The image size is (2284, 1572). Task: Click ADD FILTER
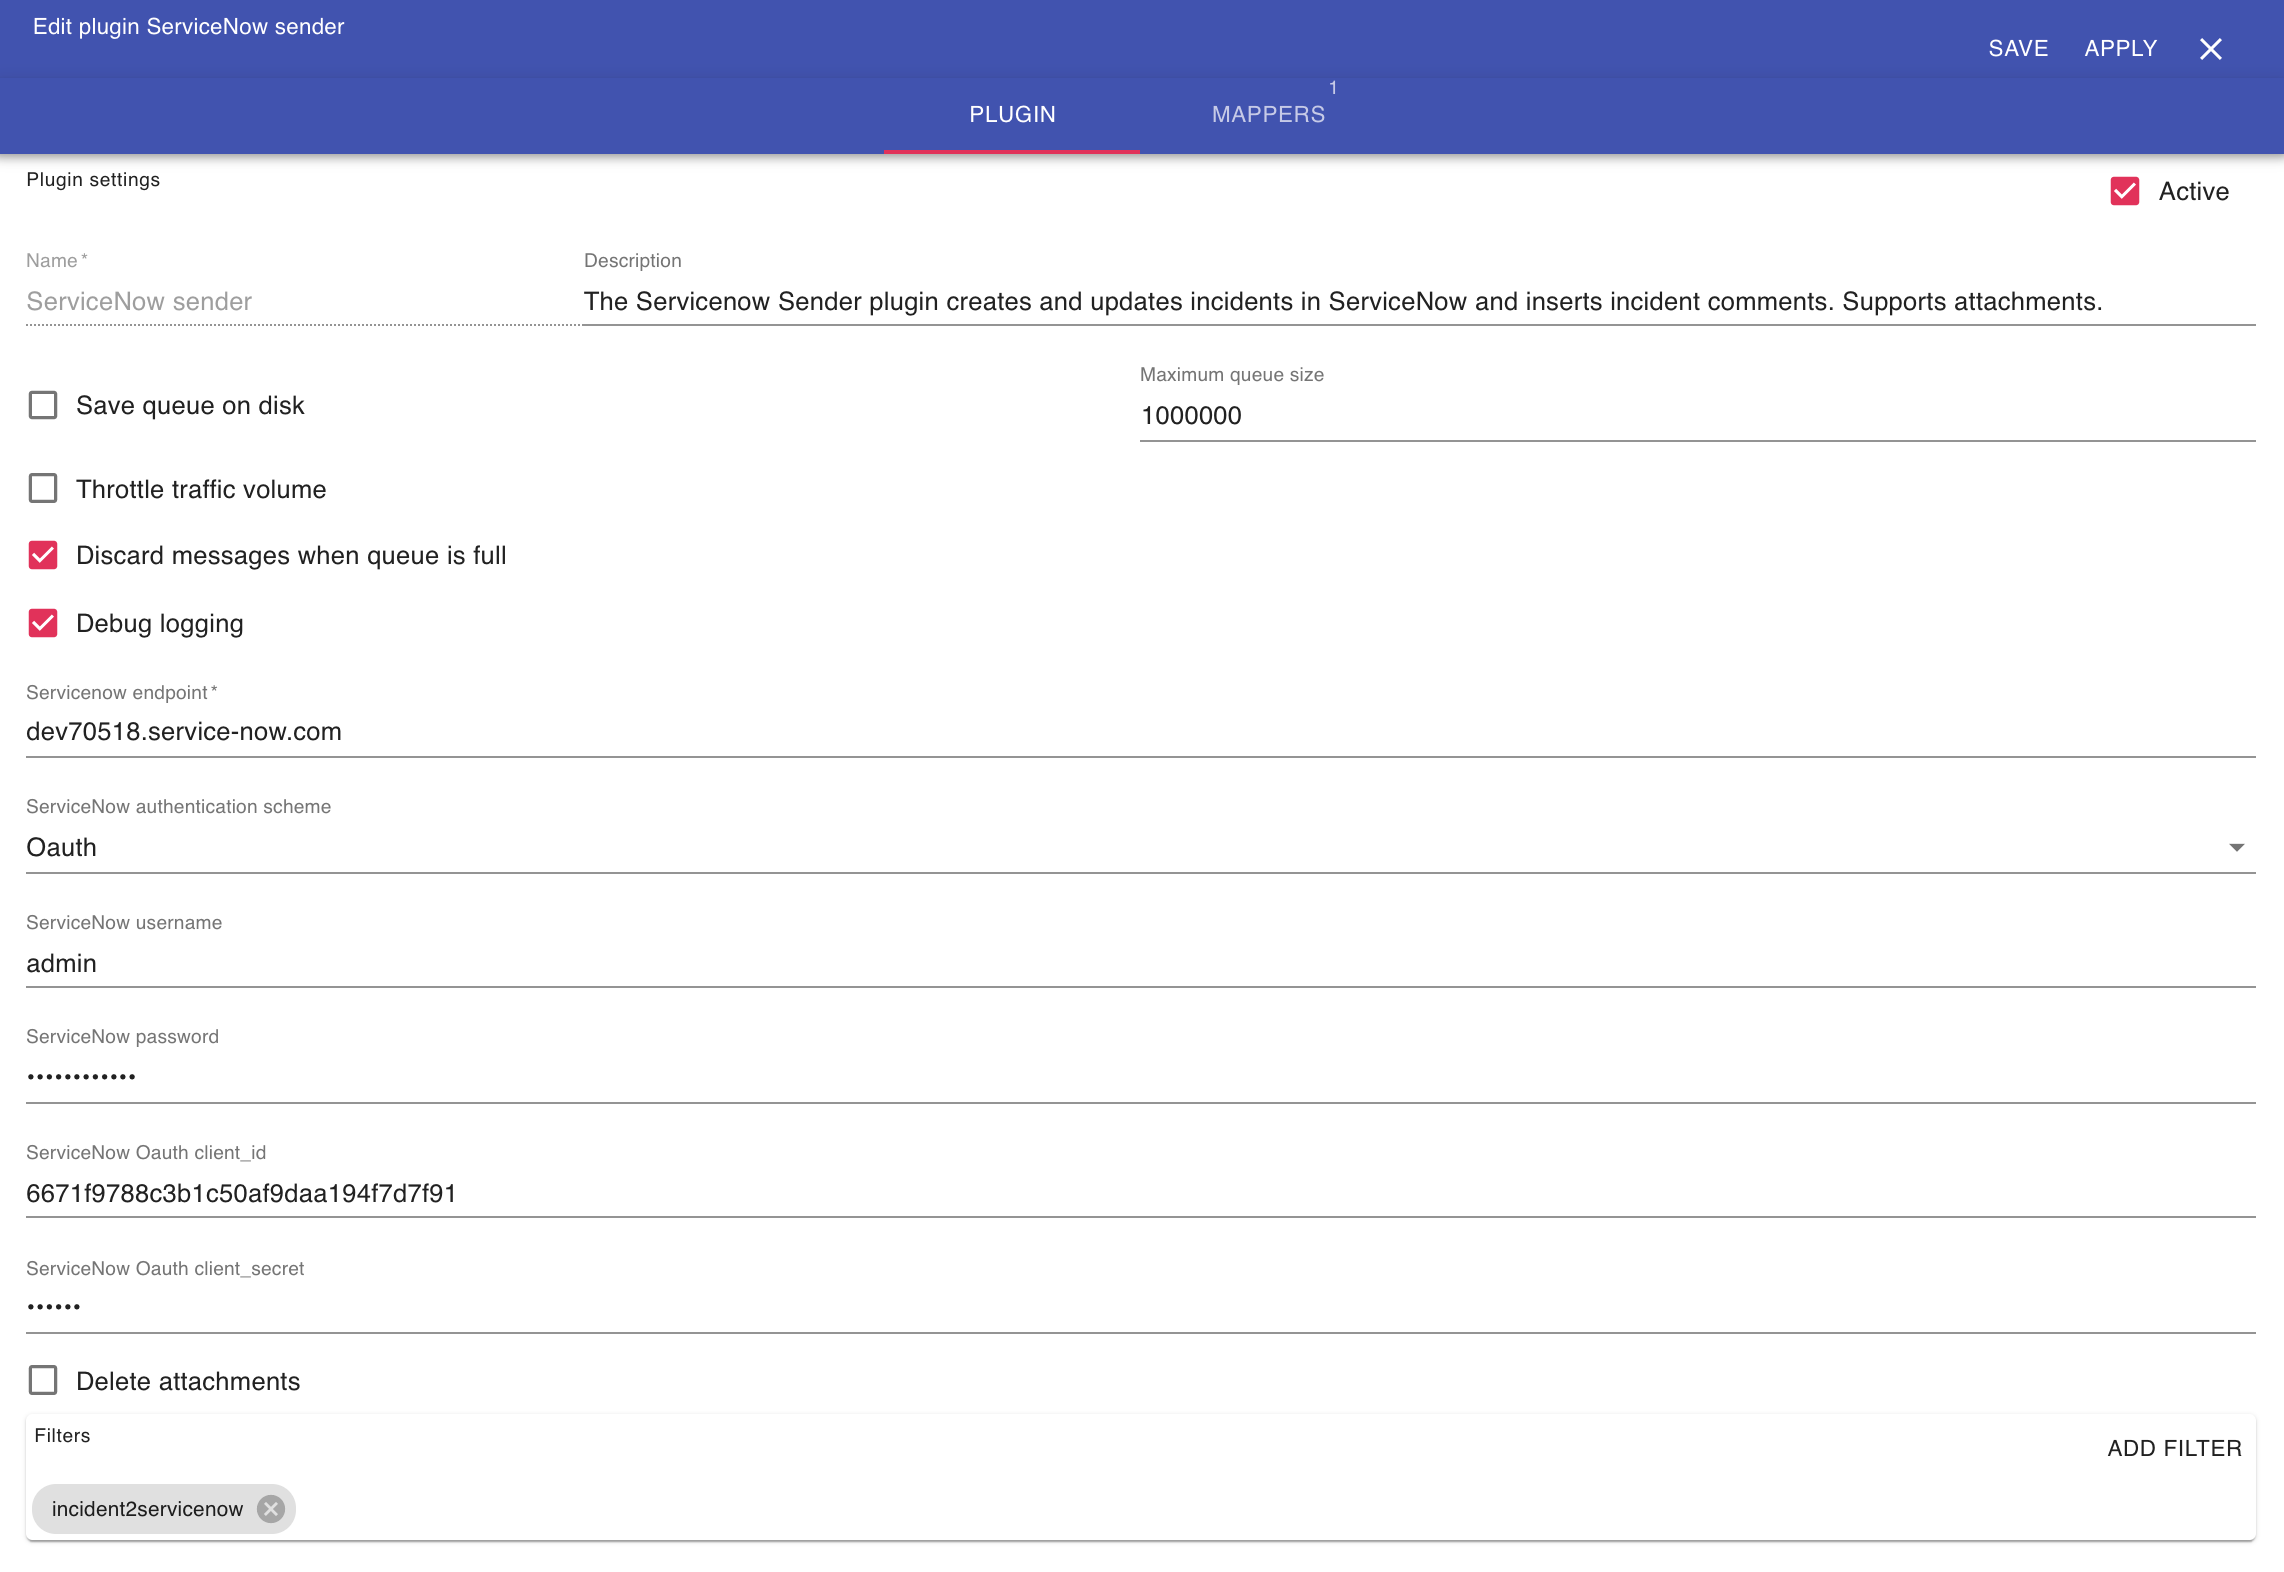click(x=2174, y=1448)
